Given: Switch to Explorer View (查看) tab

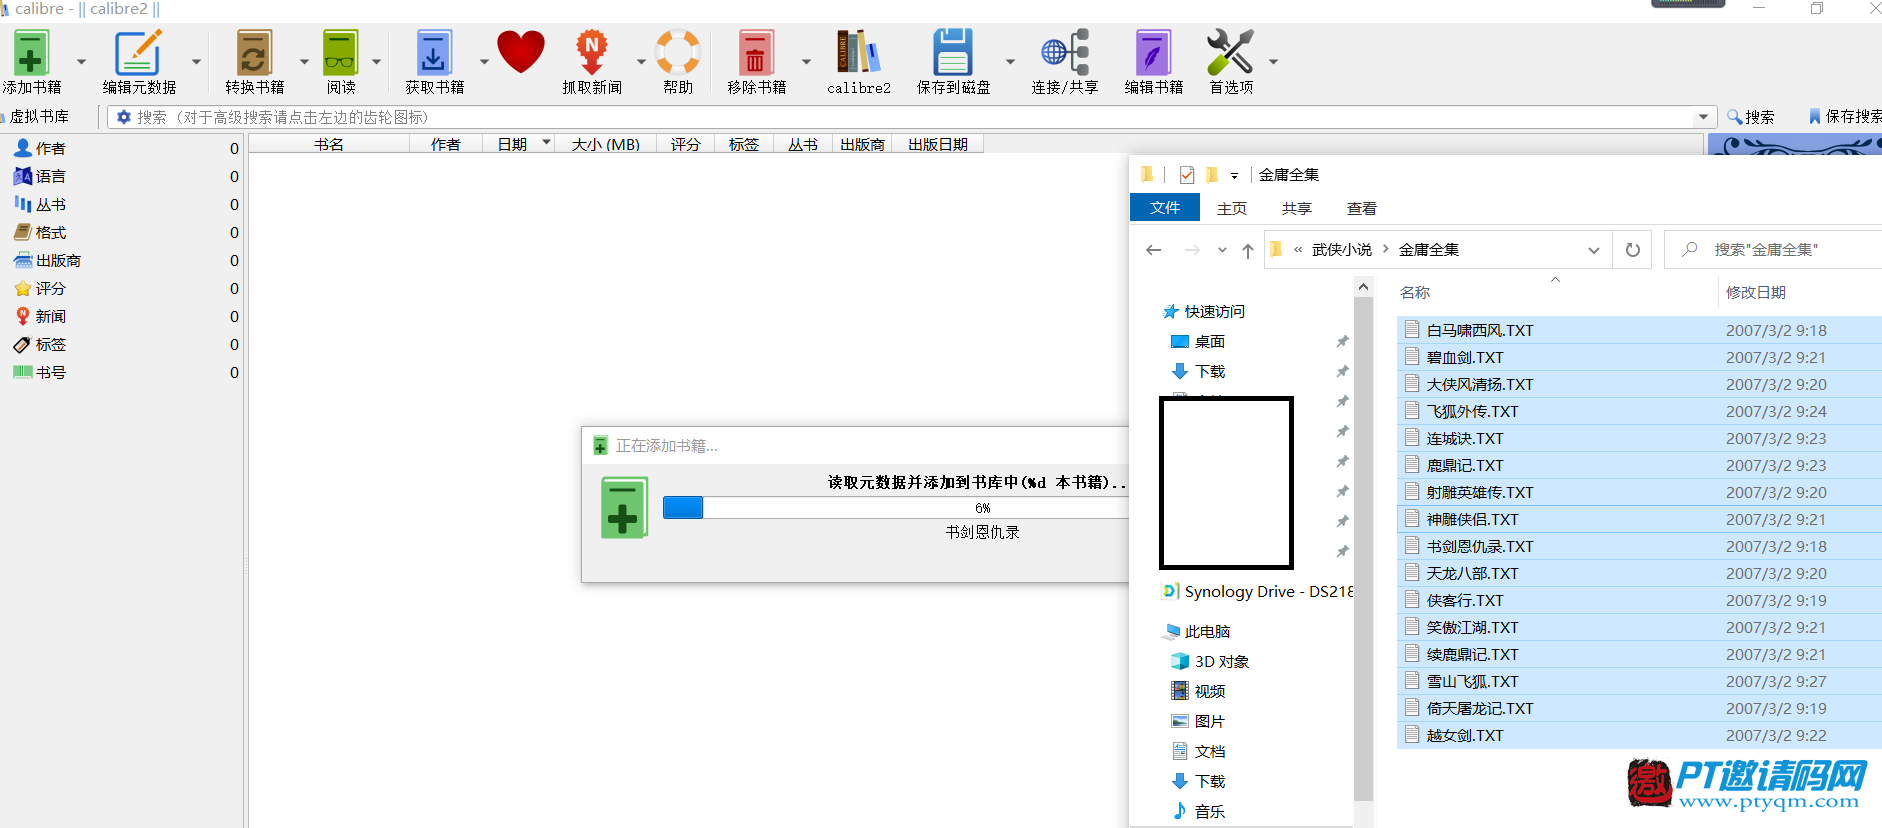Looking at the screenshot, I should click(x=1362, y=208).
